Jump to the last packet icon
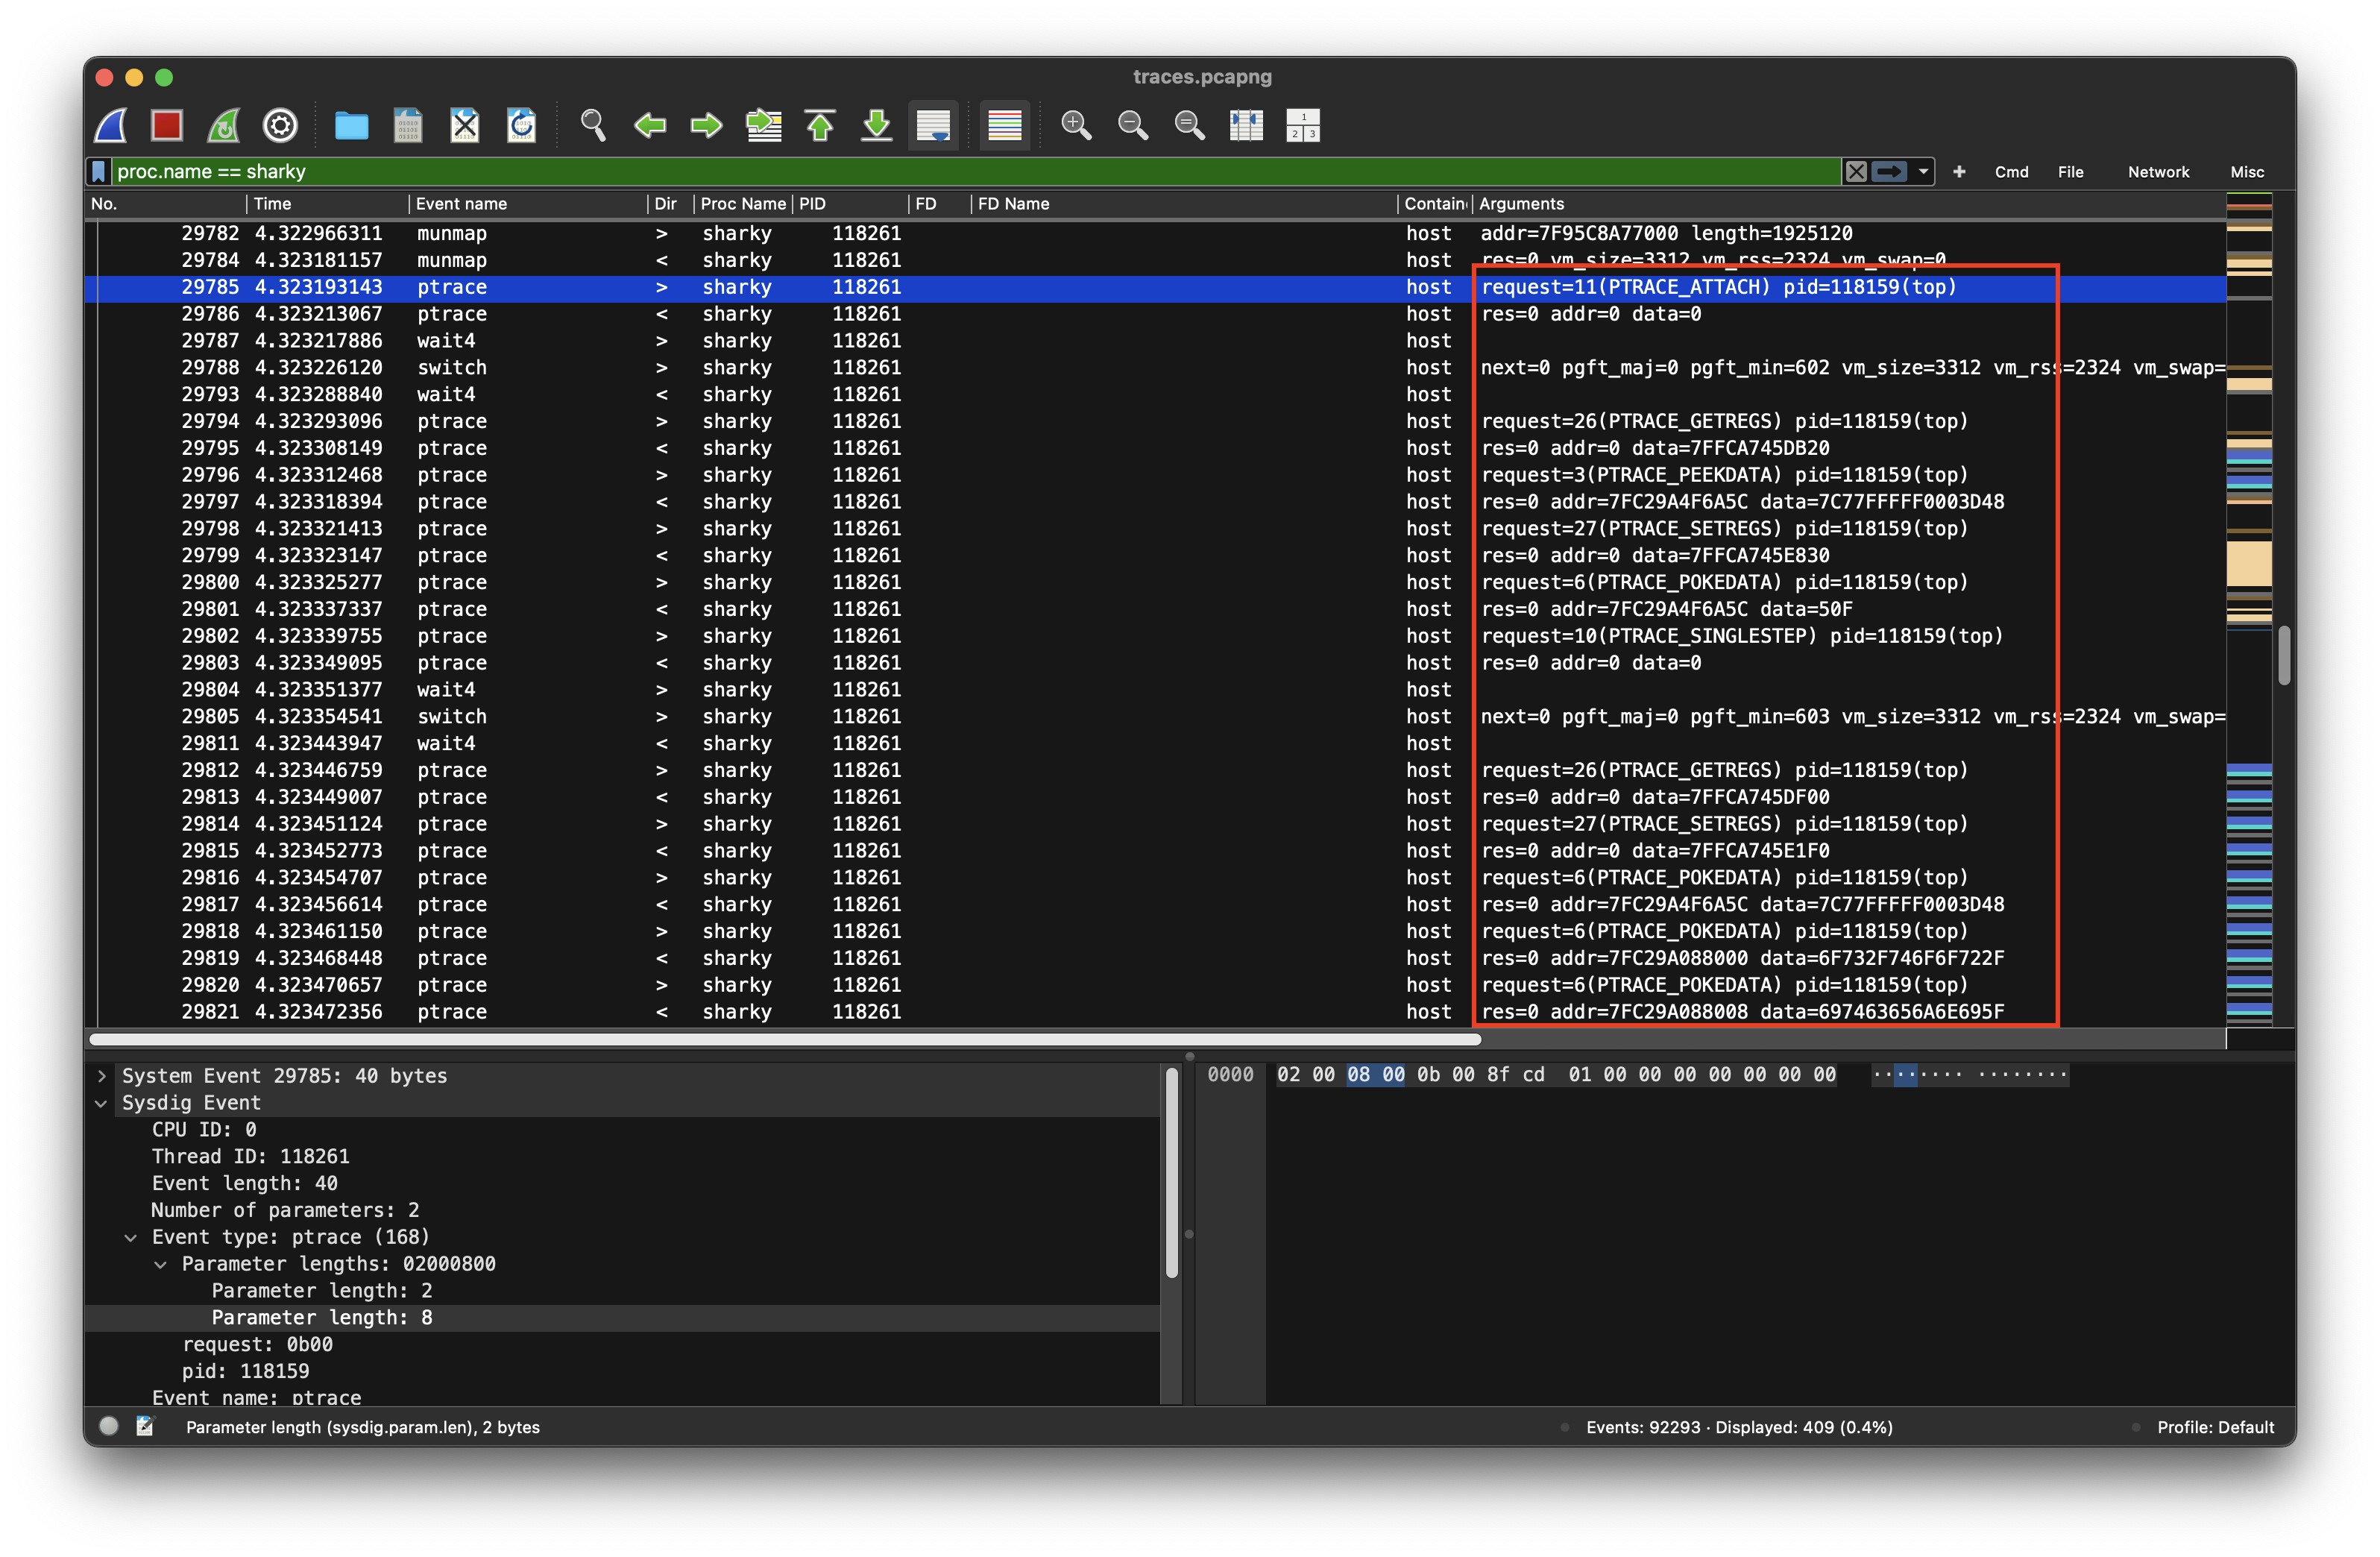2380x1557 pixels. click(x=876, y=125)
